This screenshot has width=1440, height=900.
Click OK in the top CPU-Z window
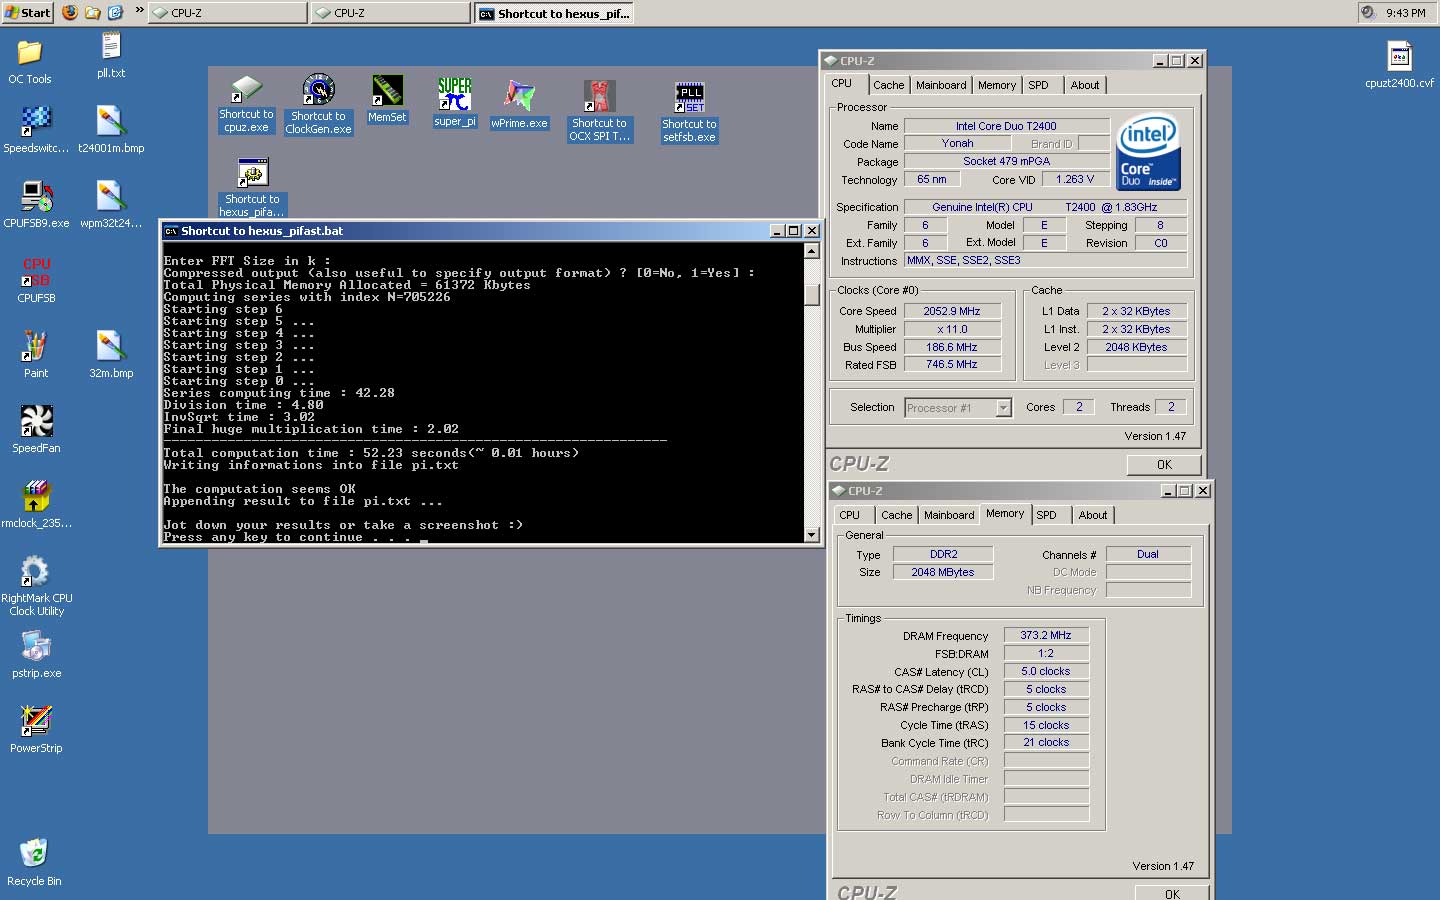(x=1164, y=465)
